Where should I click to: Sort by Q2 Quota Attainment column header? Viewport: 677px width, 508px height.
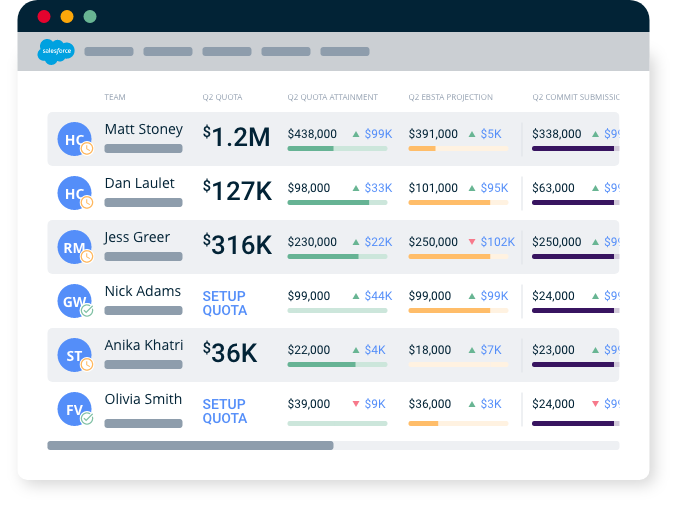pyautogui.click(x=332, y=97)
